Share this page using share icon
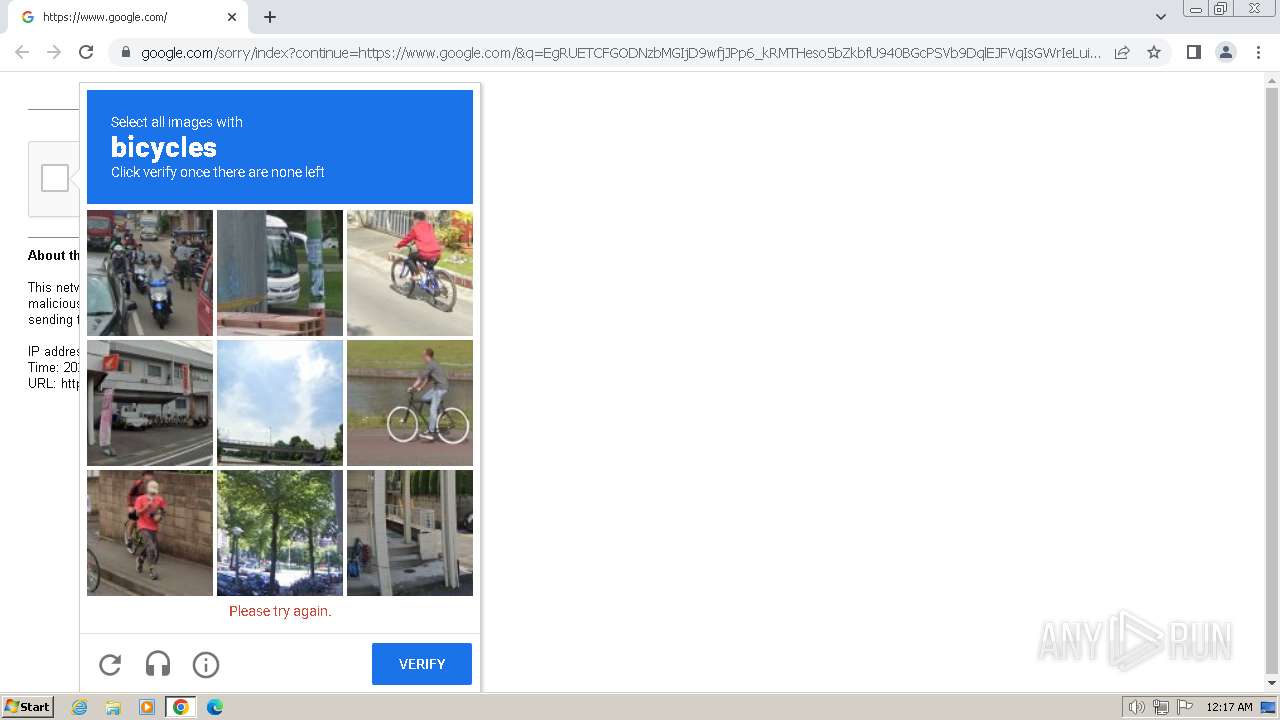The image size is (1280, 720). [1122, 52]
